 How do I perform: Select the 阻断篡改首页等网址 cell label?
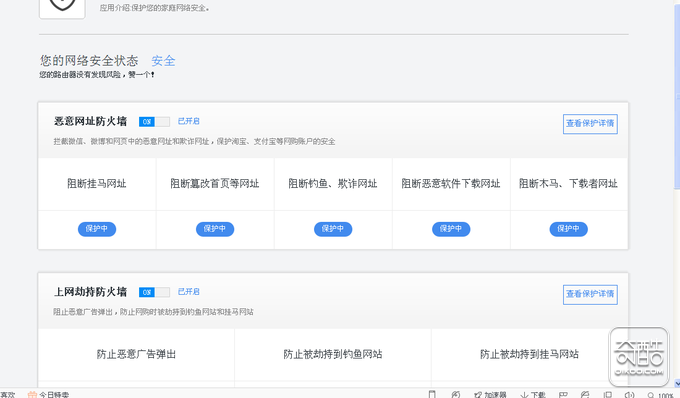215,184
